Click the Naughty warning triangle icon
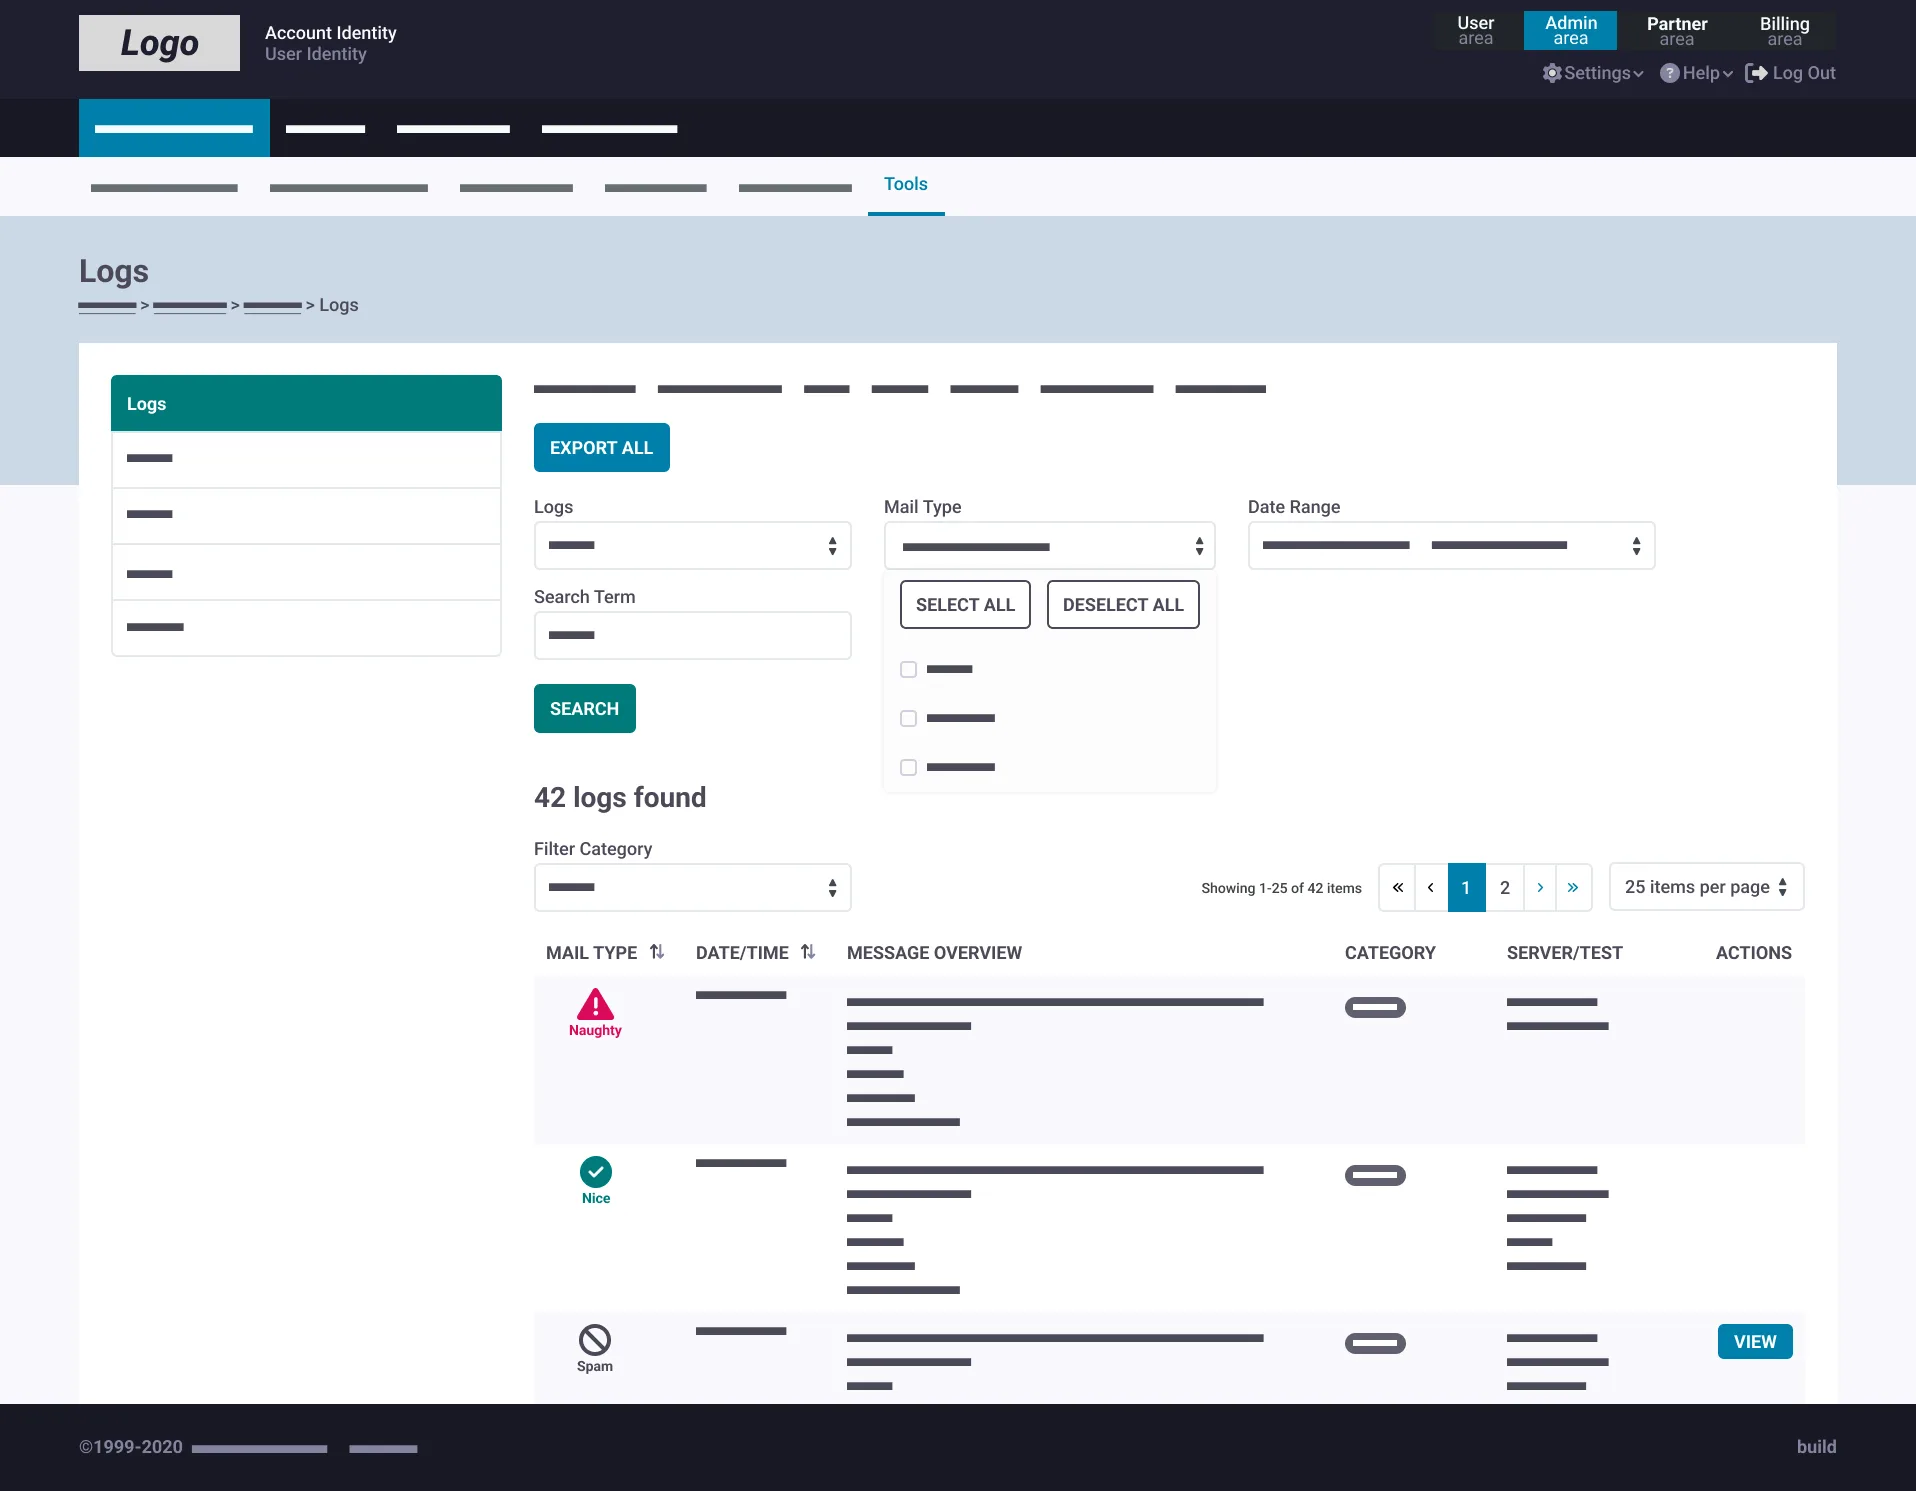This screenshot has height=1491, width=1916. point(595,1004)
